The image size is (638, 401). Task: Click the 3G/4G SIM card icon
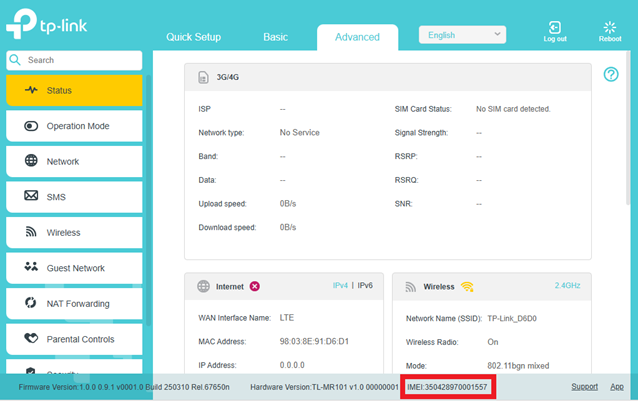pyautogui.click(x=201, y=75)
